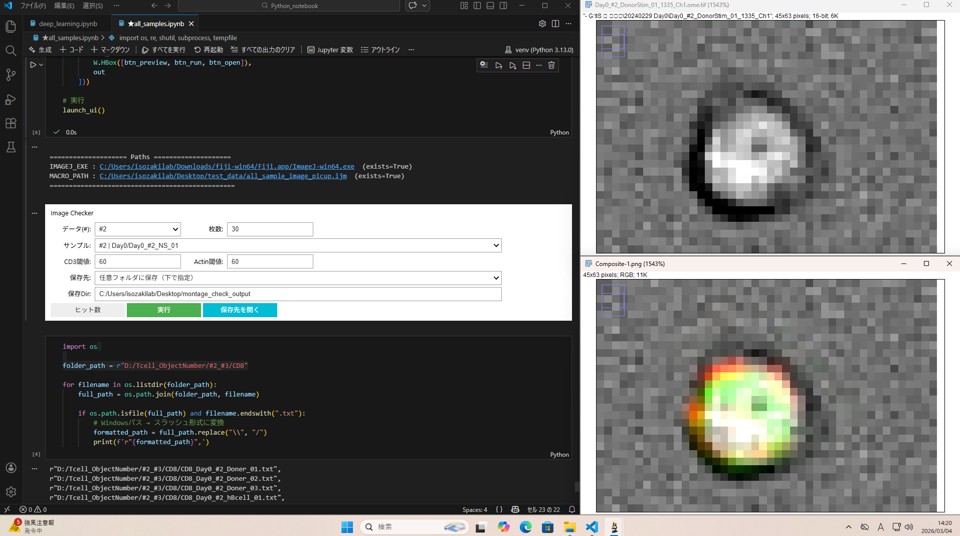The height and width of the screenshot is (536, 960).
Task: Open the Windows Start button
Action: (347, 527)
